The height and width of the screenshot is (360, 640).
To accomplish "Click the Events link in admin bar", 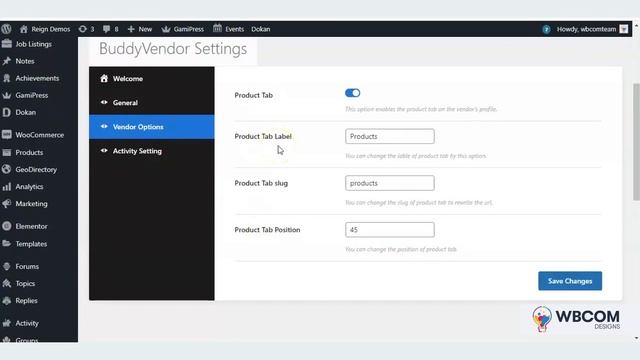I will click(234, 29).
